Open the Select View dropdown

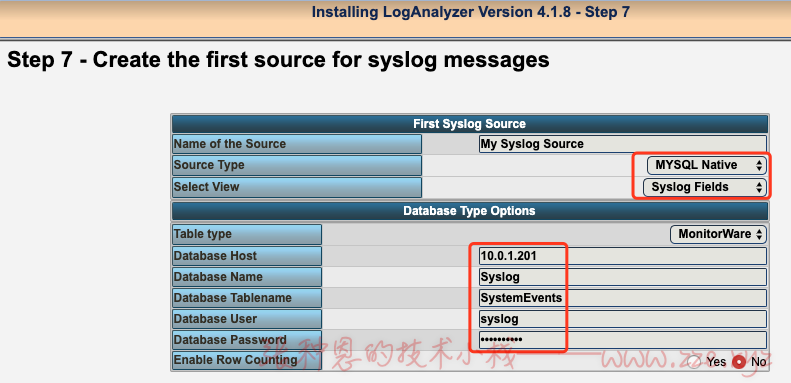705,187
